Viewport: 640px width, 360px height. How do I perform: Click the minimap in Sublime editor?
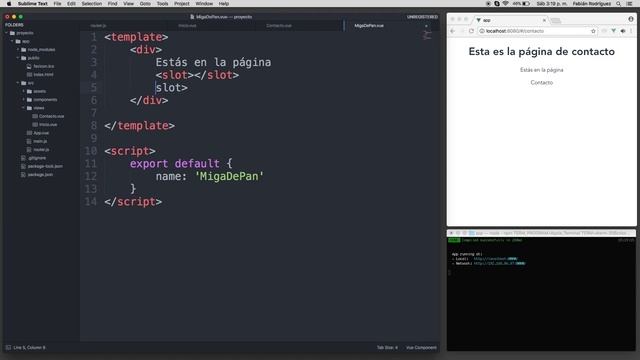[427, 36]
